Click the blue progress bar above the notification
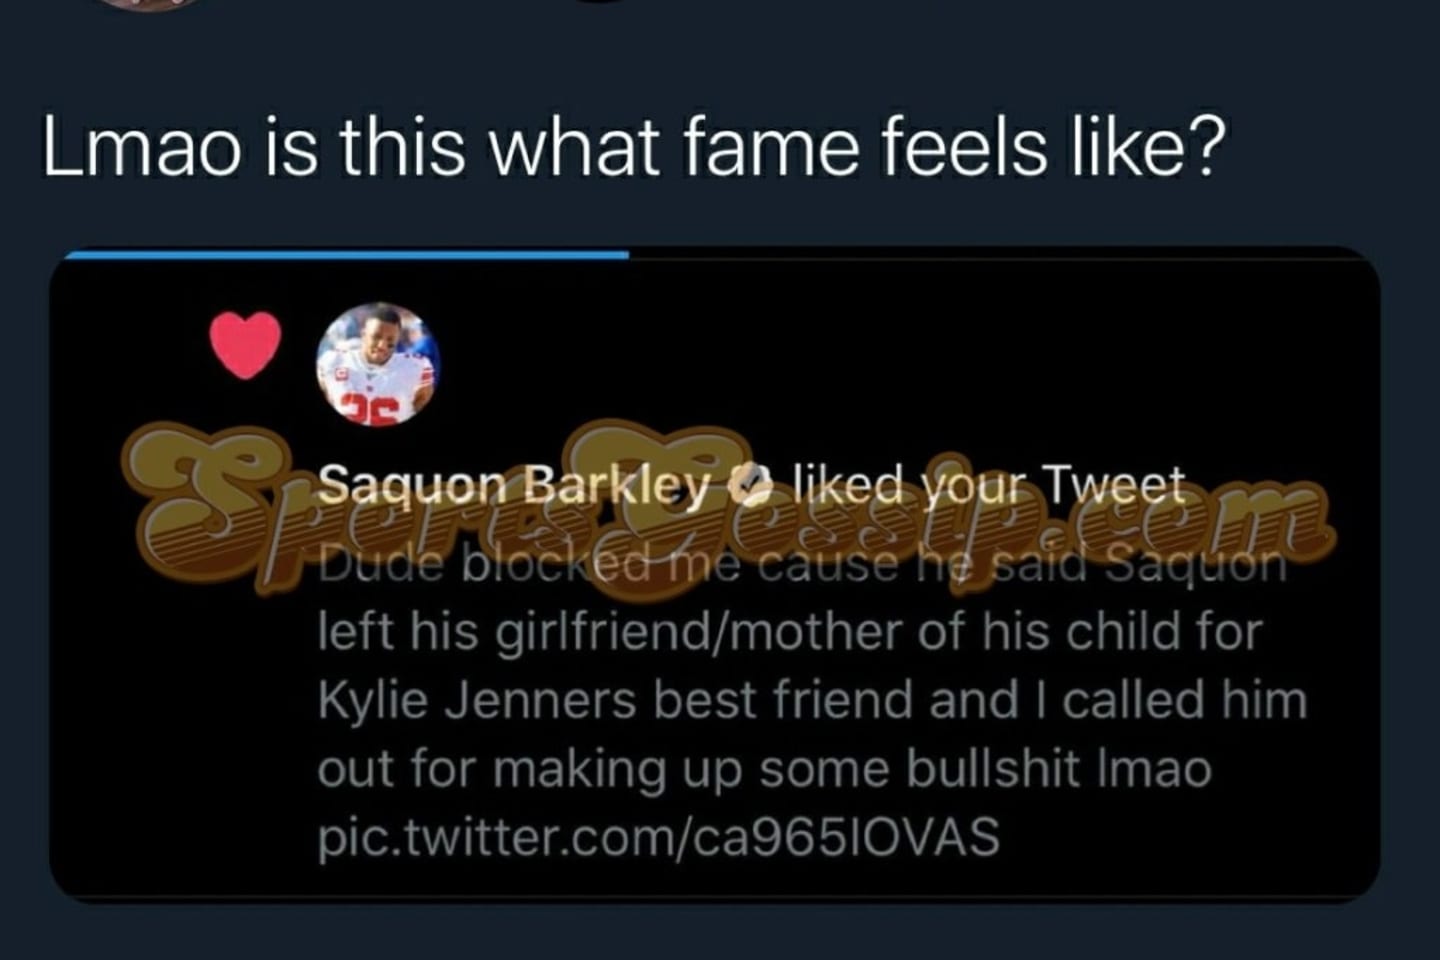This screenshot has width=1440, height=960. 346,255
